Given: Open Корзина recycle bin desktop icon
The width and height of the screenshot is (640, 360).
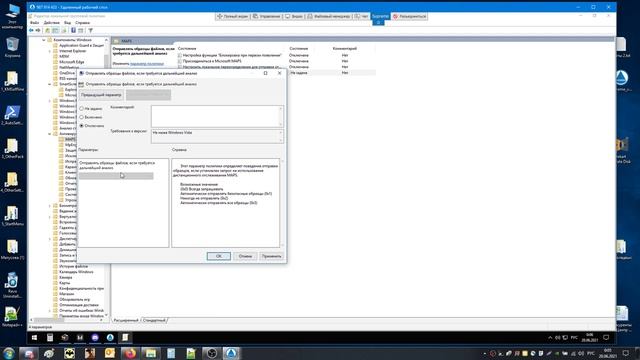Looking at the screenshot, I should [x=12, y=48].
